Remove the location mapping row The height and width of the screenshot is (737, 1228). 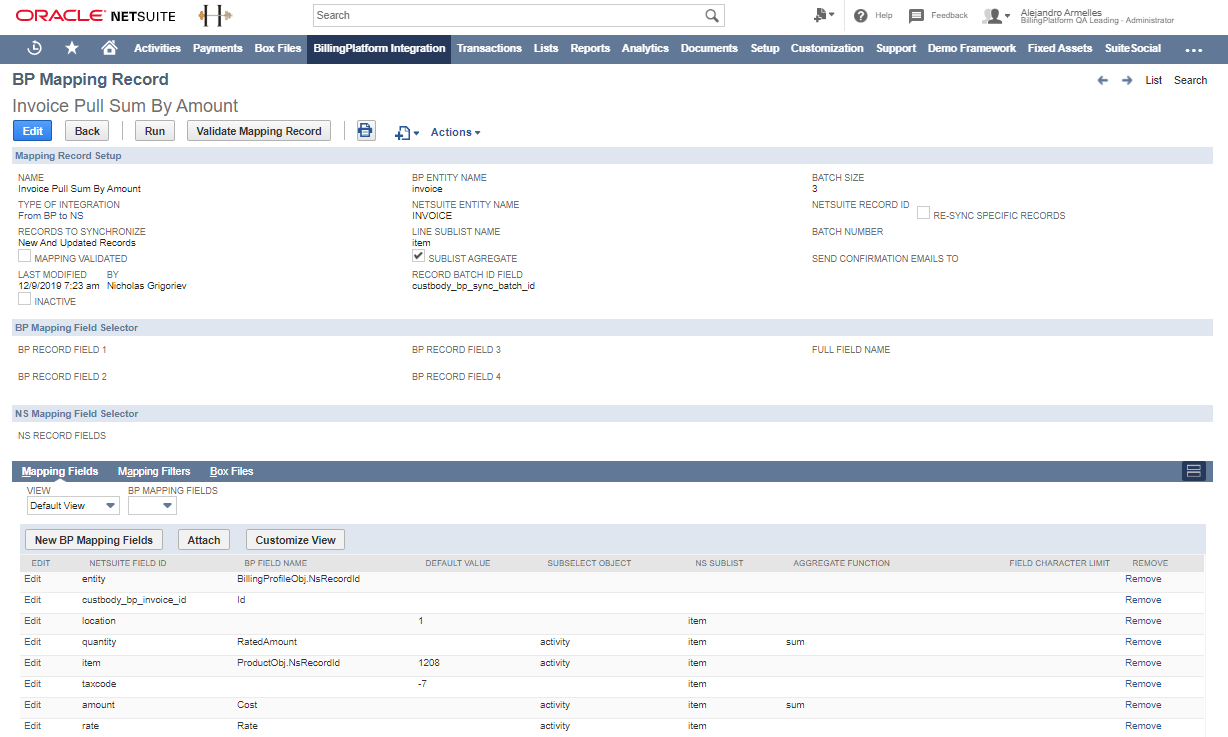coord(1143,621)
